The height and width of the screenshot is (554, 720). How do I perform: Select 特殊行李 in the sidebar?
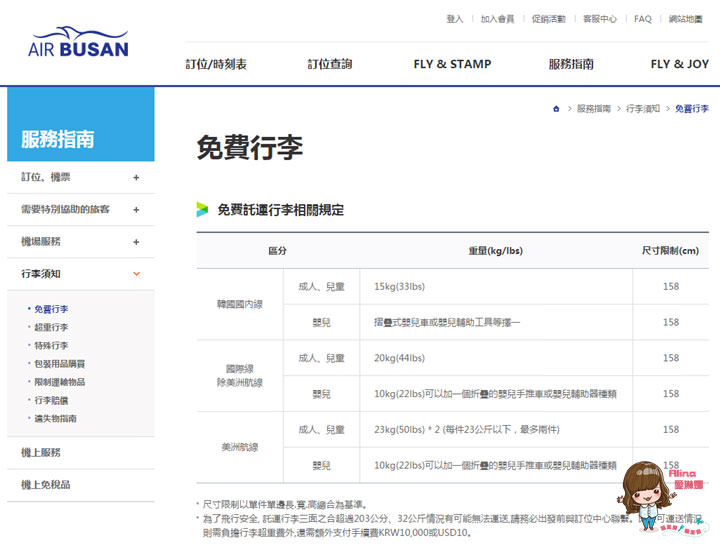coord(51,346)
